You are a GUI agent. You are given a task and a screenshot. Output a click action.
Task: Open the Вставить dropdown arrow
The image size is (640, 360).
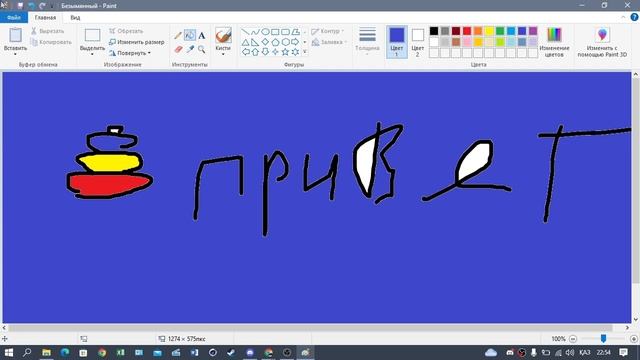(x=16, y=54)
